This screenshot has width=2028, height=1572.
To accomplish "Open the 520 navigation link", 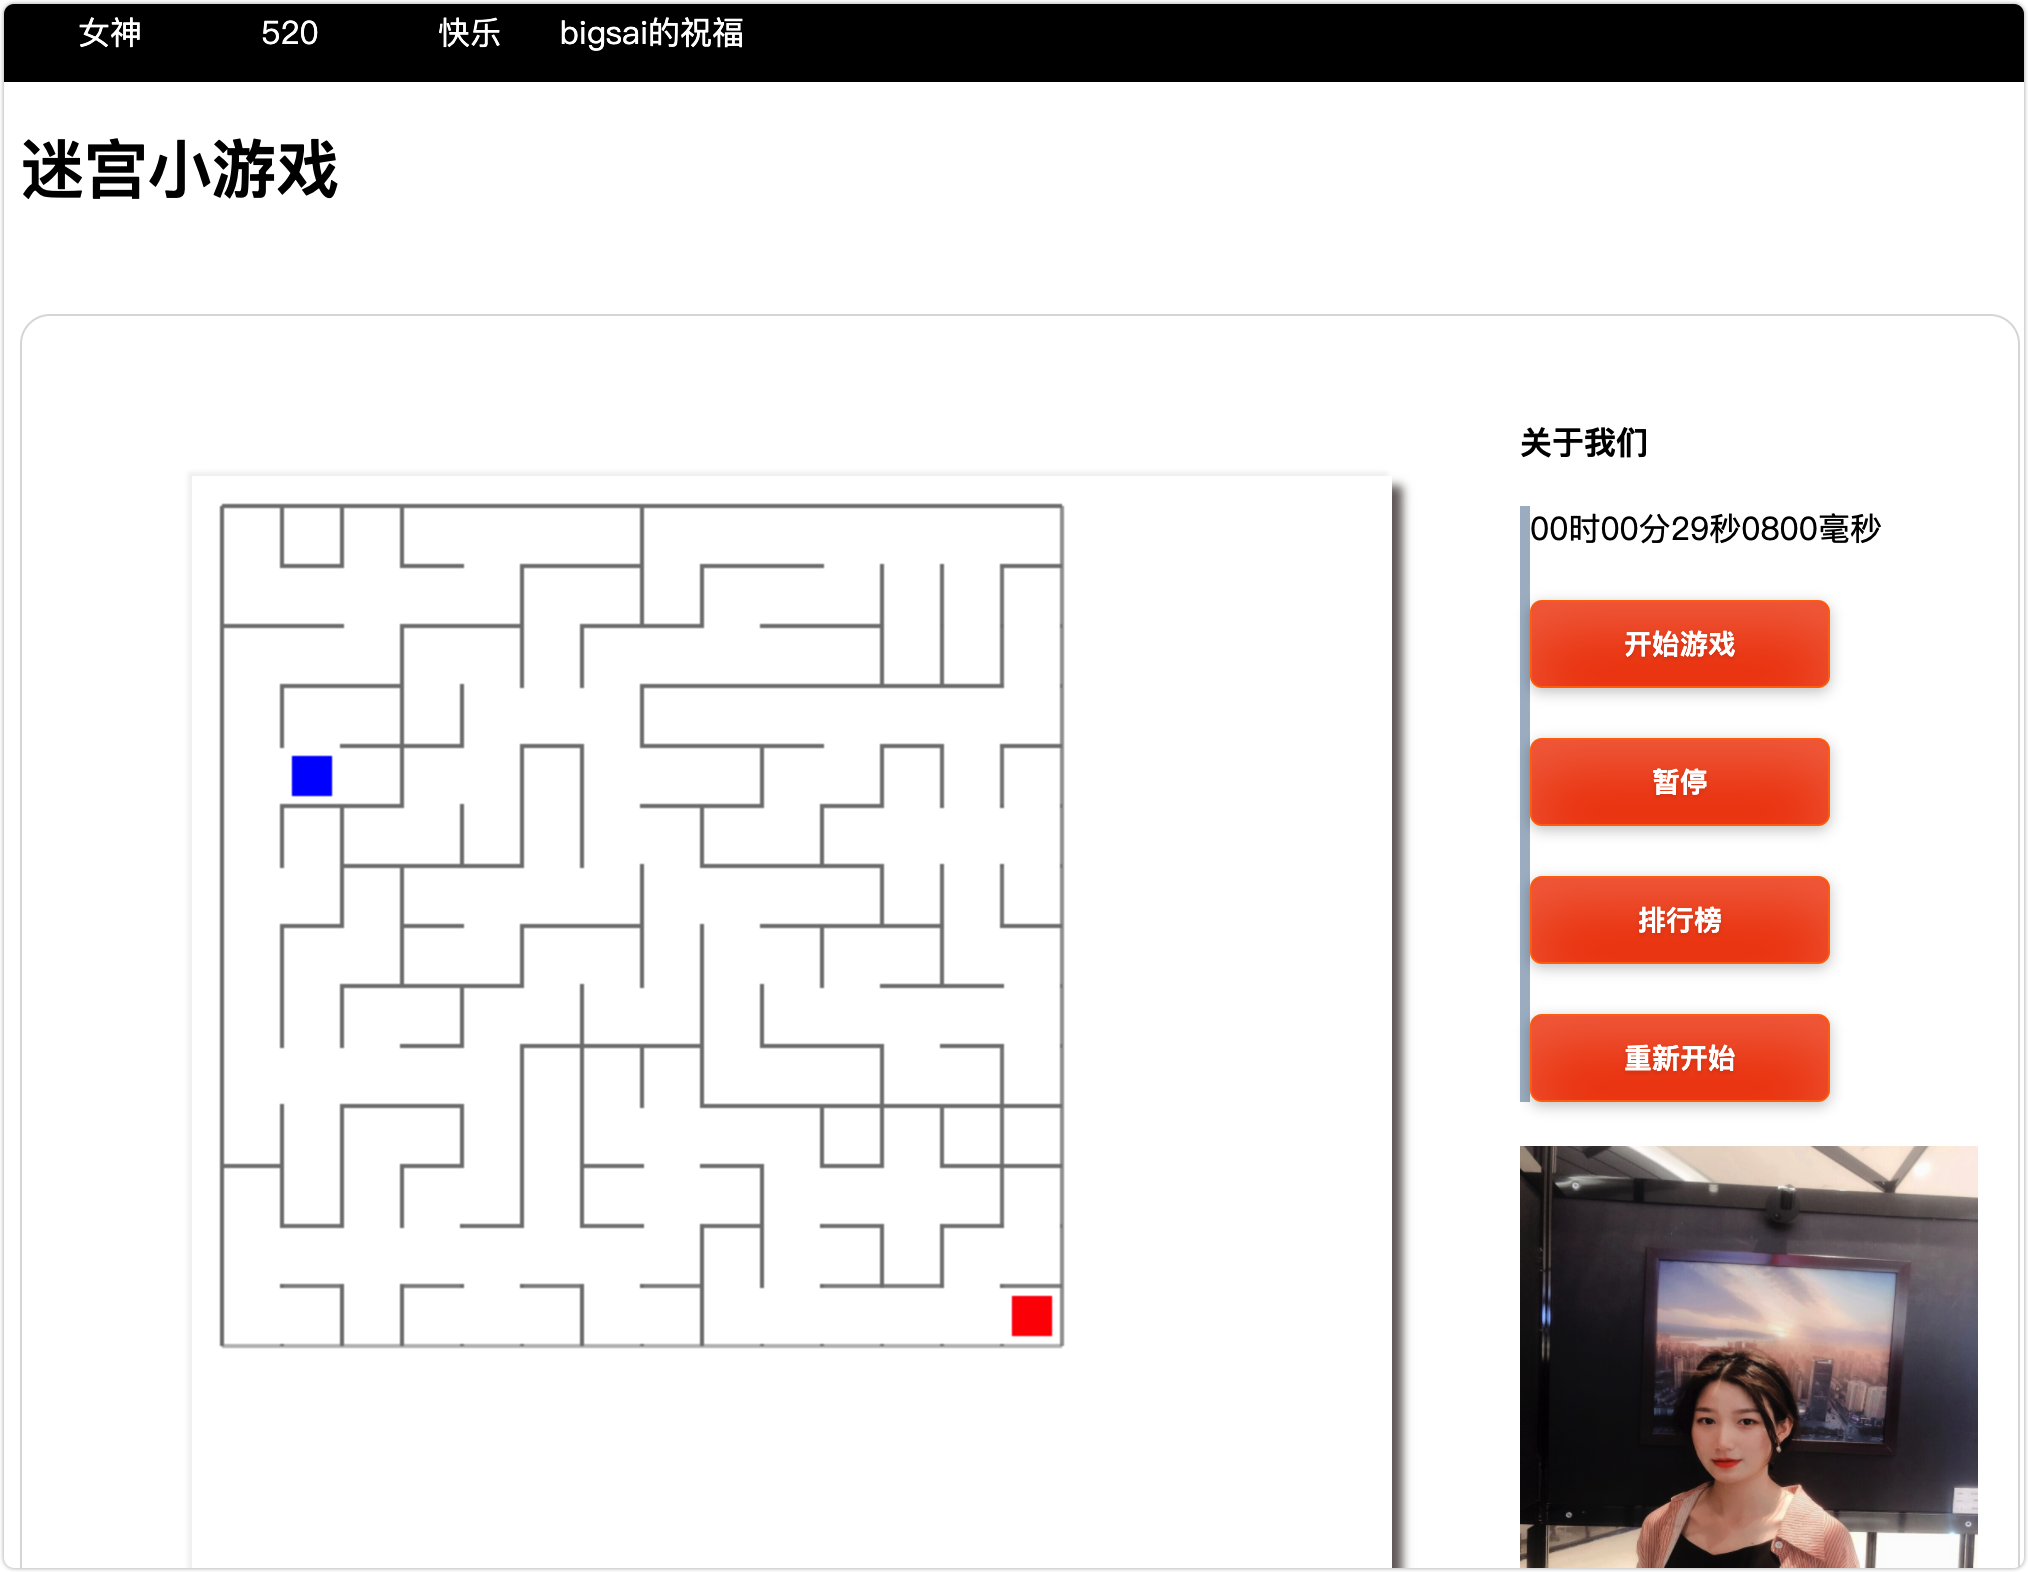I will 289,33.
